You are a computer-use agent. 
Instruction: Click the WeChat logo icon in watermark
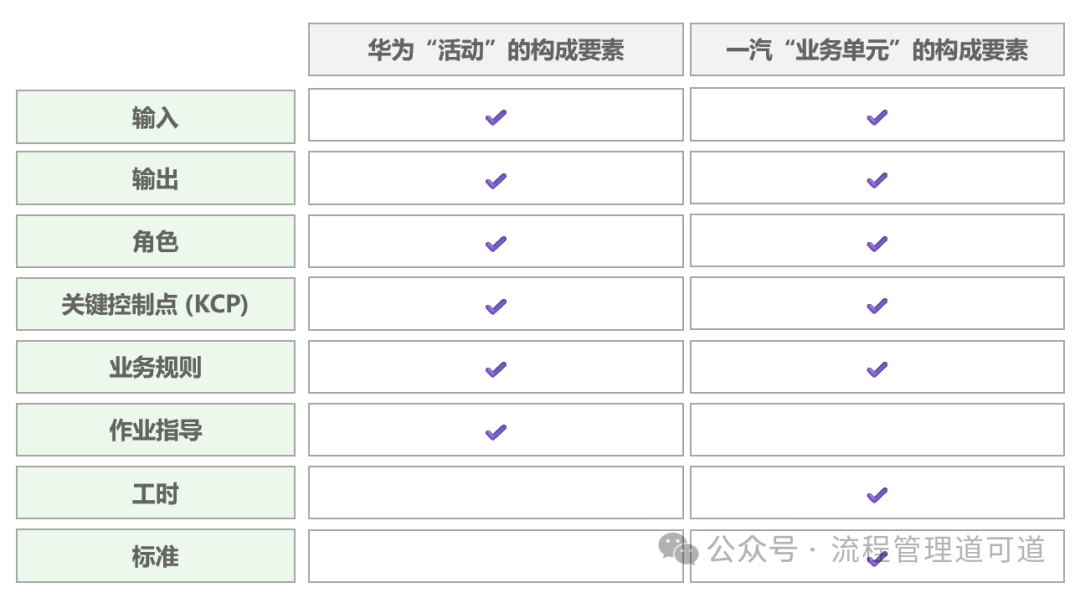tap(678, 549)
